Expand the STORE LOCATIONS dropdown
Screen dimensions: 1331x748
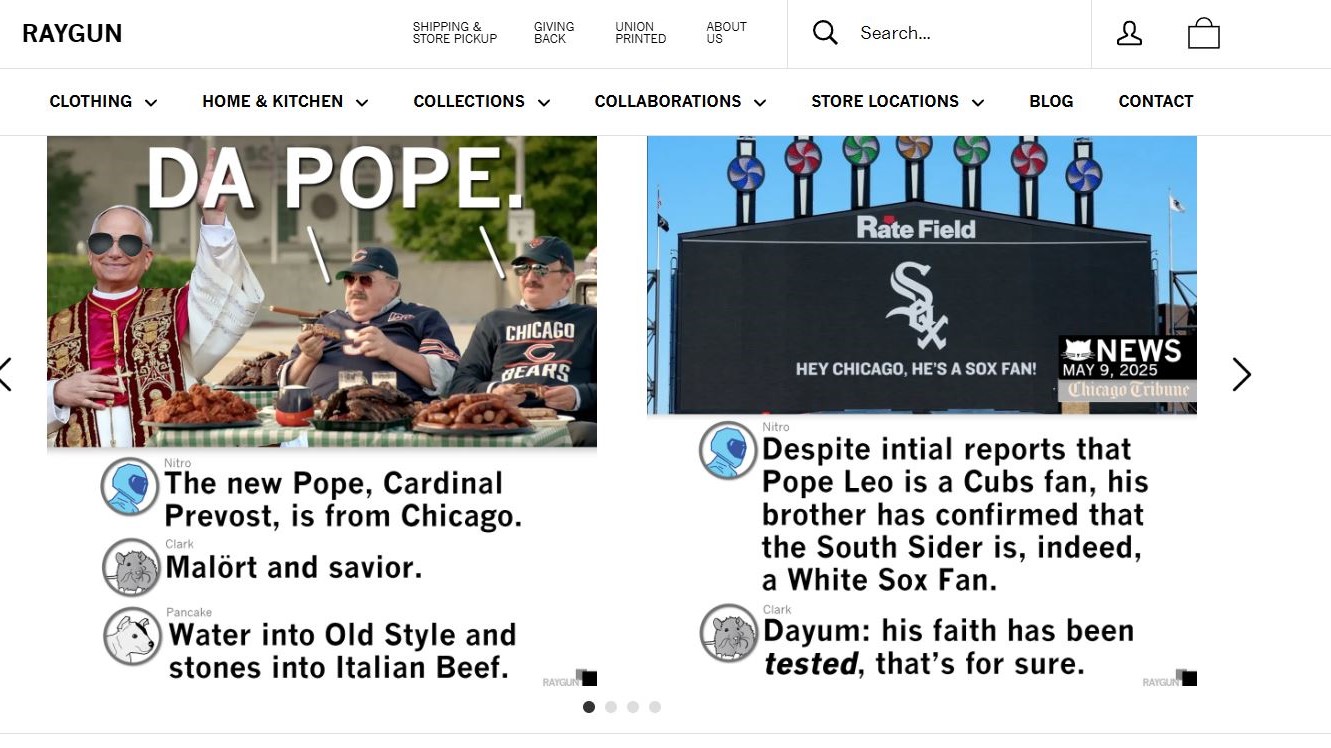(896, 101)
